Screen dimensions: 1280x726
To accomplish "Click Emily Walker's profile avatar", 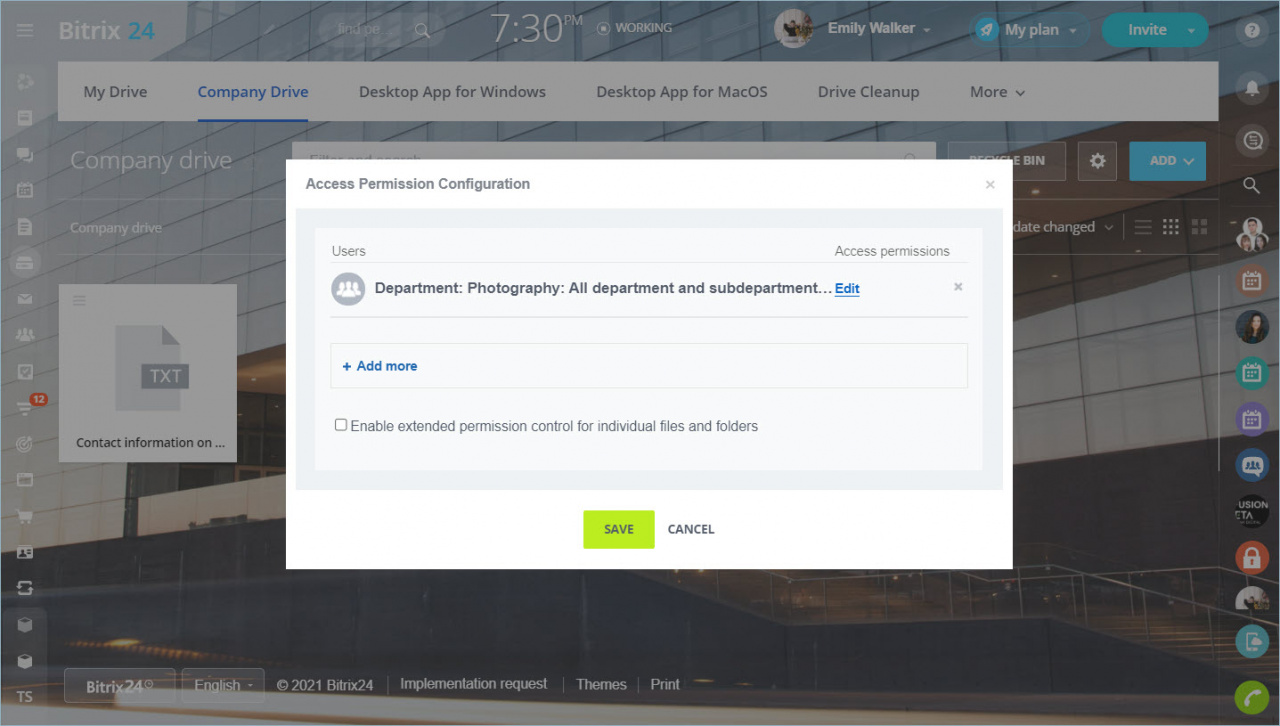I will click(x=793, y=29).
